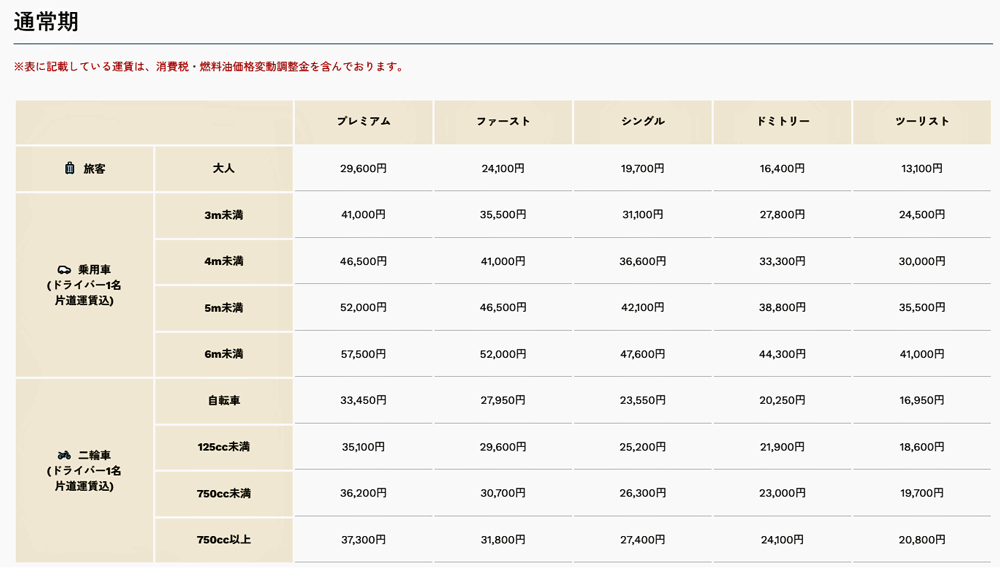Image resolution: width=1000 pixels, height=573 pixels.
Task: Click the motorcycle icon beside 二輪車
Action: click(64, 456)
